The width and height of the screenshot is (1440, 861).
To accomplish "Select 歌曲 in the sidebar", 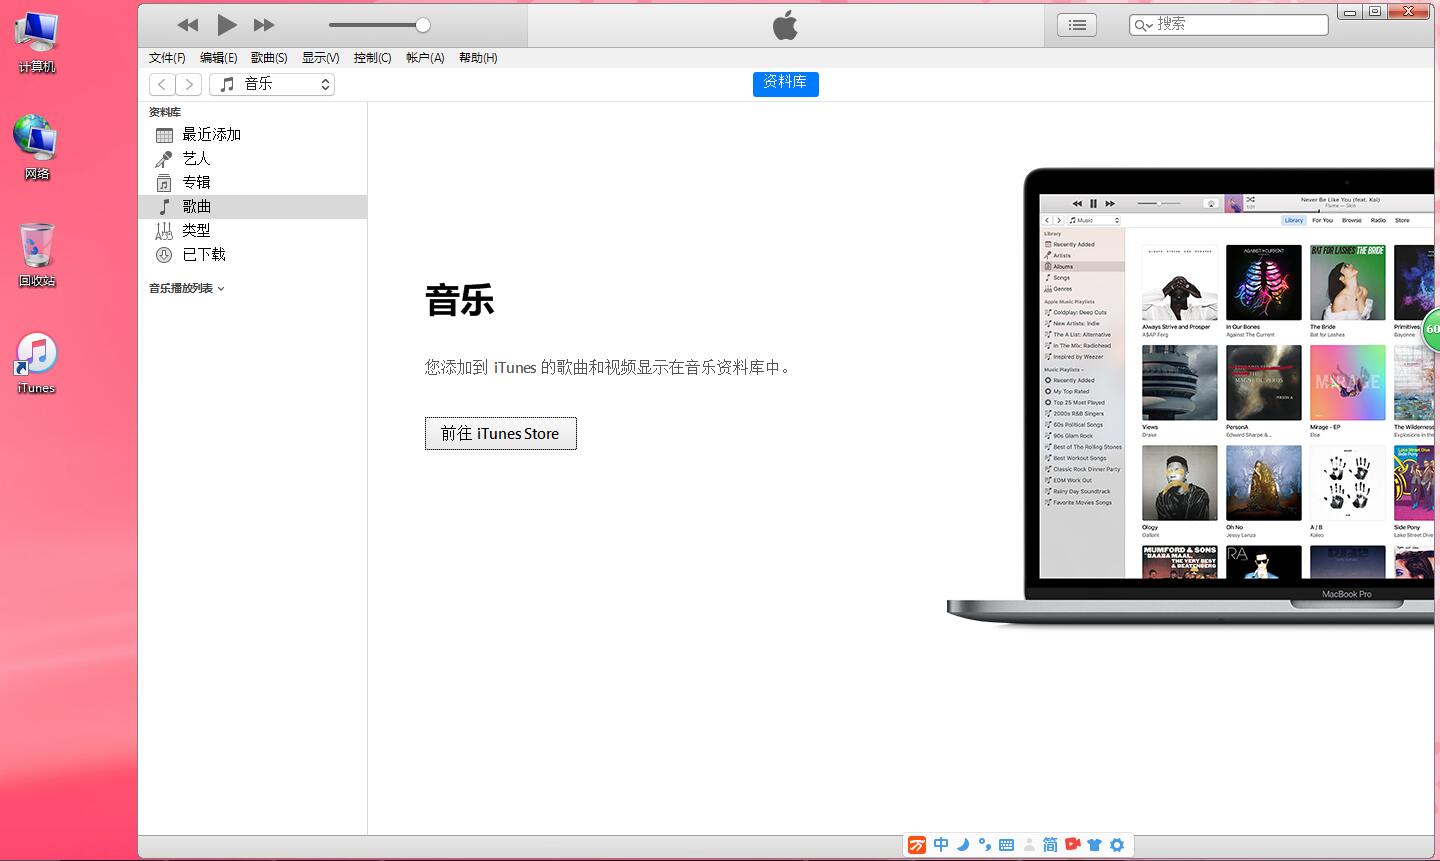I will coord(253,207).
